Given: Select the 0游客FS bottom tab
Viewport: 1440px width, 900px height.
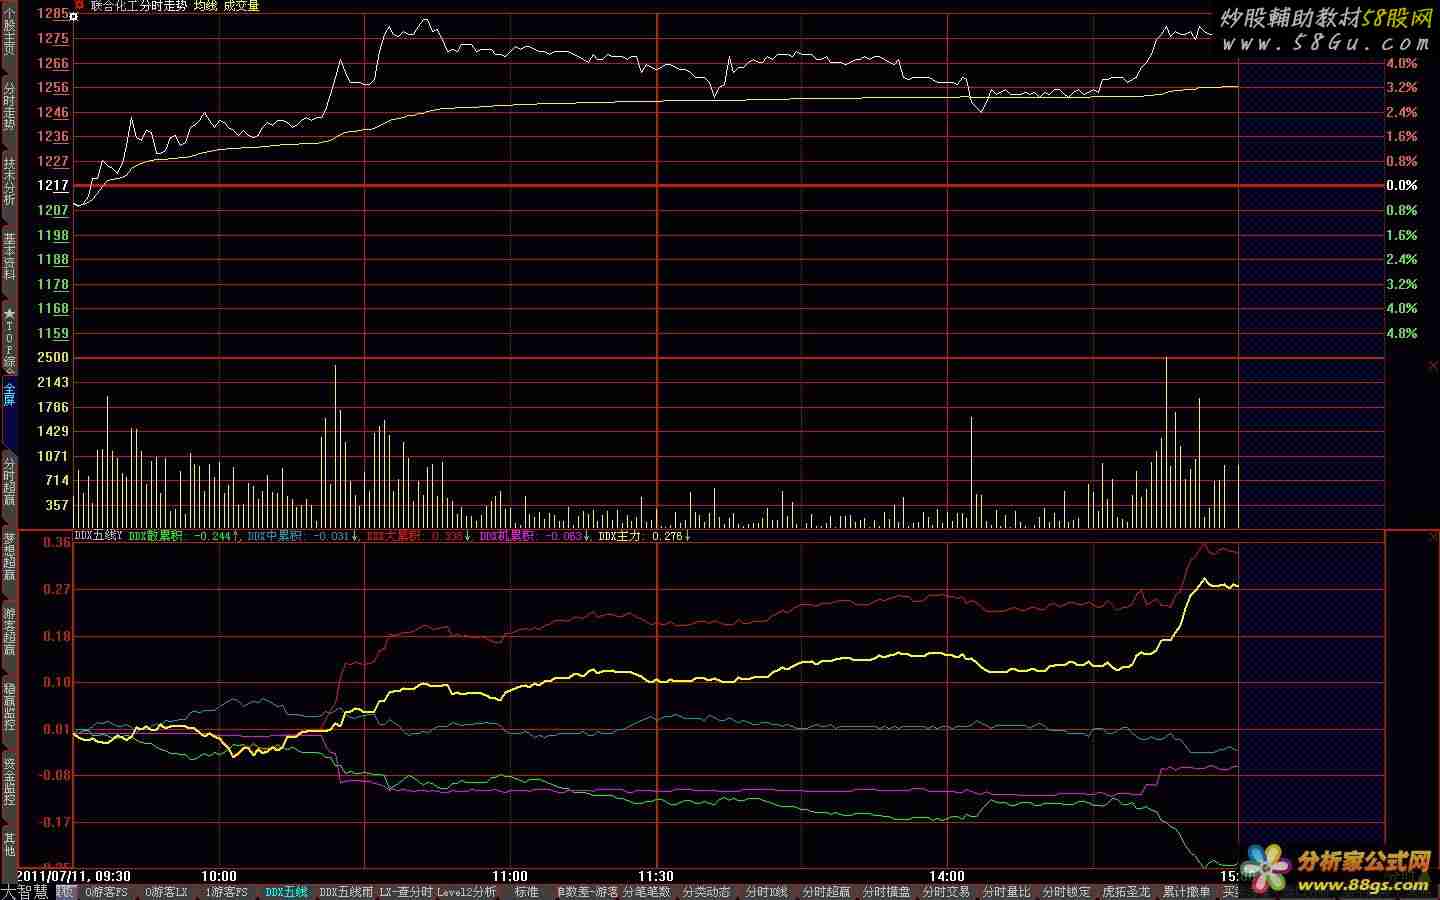Looking at the screenshot, I should point(106,892).
